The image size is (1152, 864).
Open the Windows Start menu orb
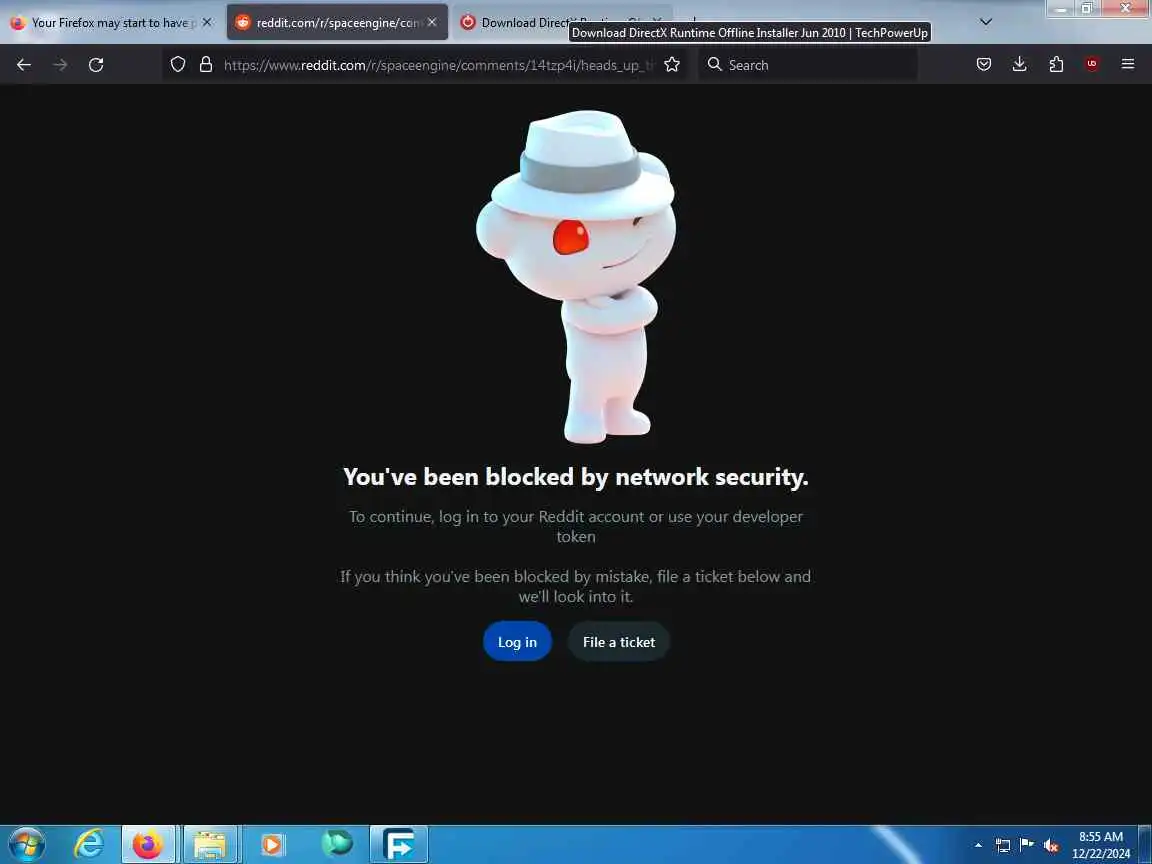(27, 845)
